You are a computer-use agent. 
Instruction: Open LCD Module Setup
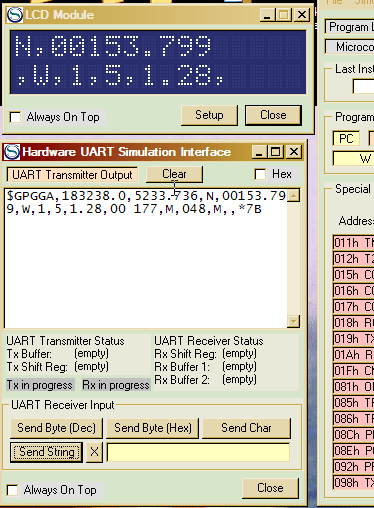(x=209, y=115)
